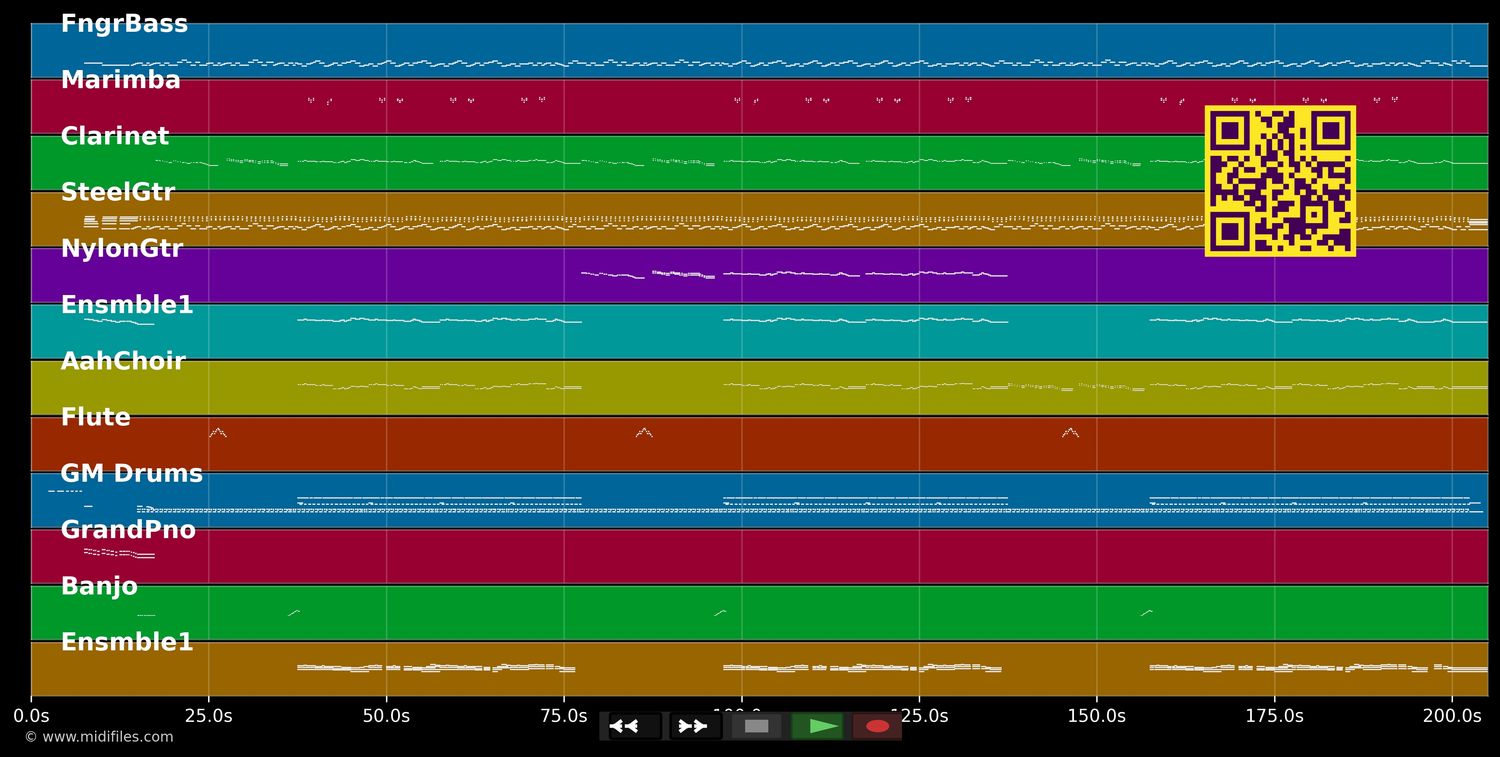Select the first Ensmble1 track
The width and height of the screenshot is (1500, 757).
(x=126, y=304)
